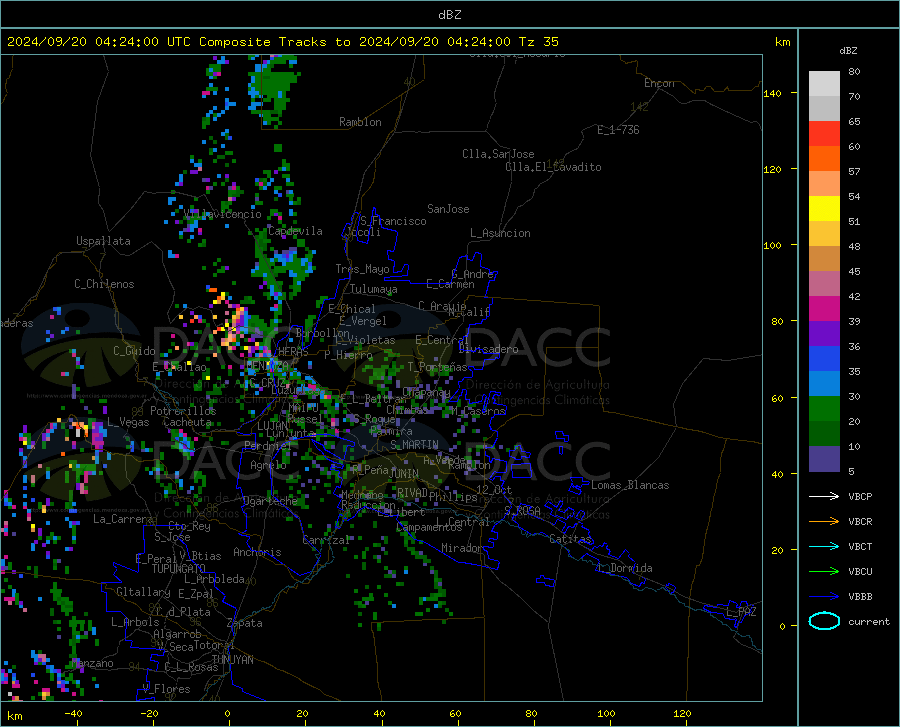Select the 45 dBZ brown swatch

pos(824,259)
